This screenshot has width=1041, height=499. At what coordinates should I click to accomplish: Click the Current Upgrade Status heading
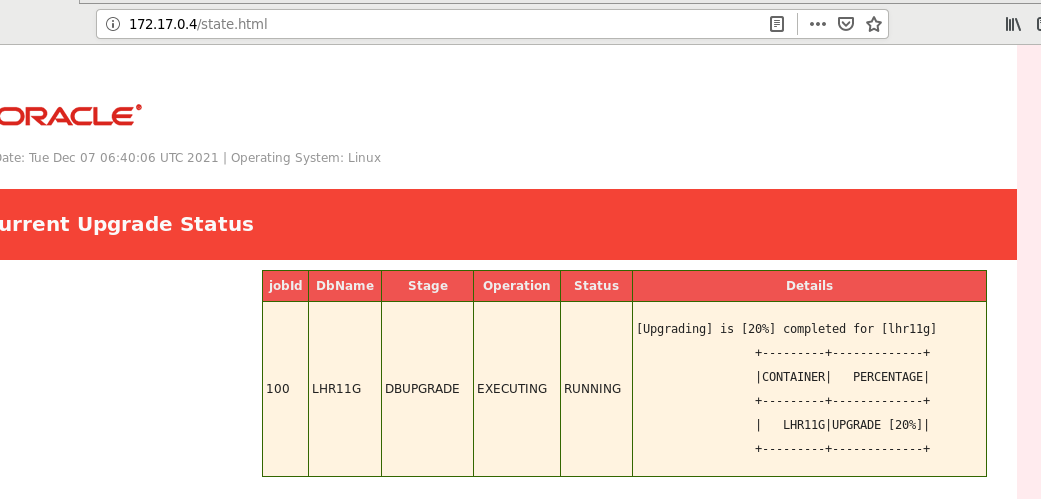tap(126, 224)
